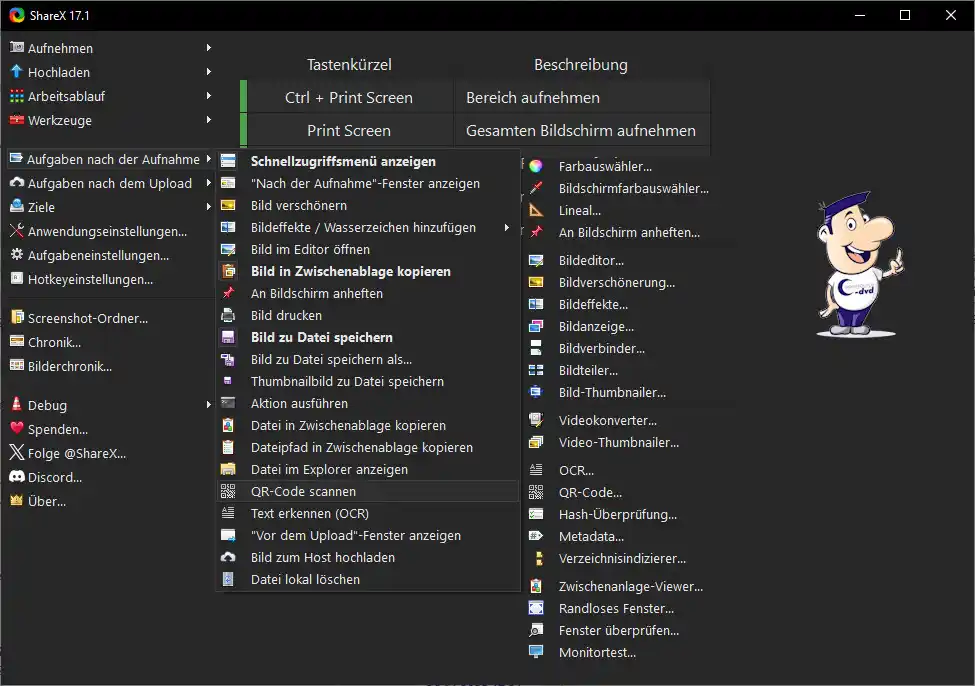Expand the Ziele submenu arrow
This screenshot has width=975, height=686.
[x=209, y=206]
